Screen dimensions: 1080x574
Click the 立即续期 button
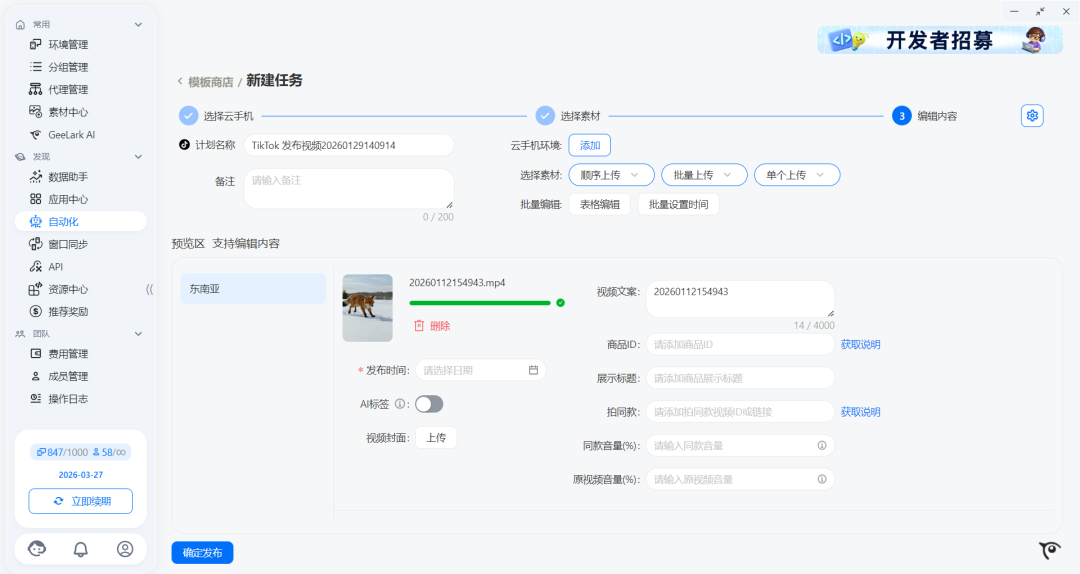[81, 501]
